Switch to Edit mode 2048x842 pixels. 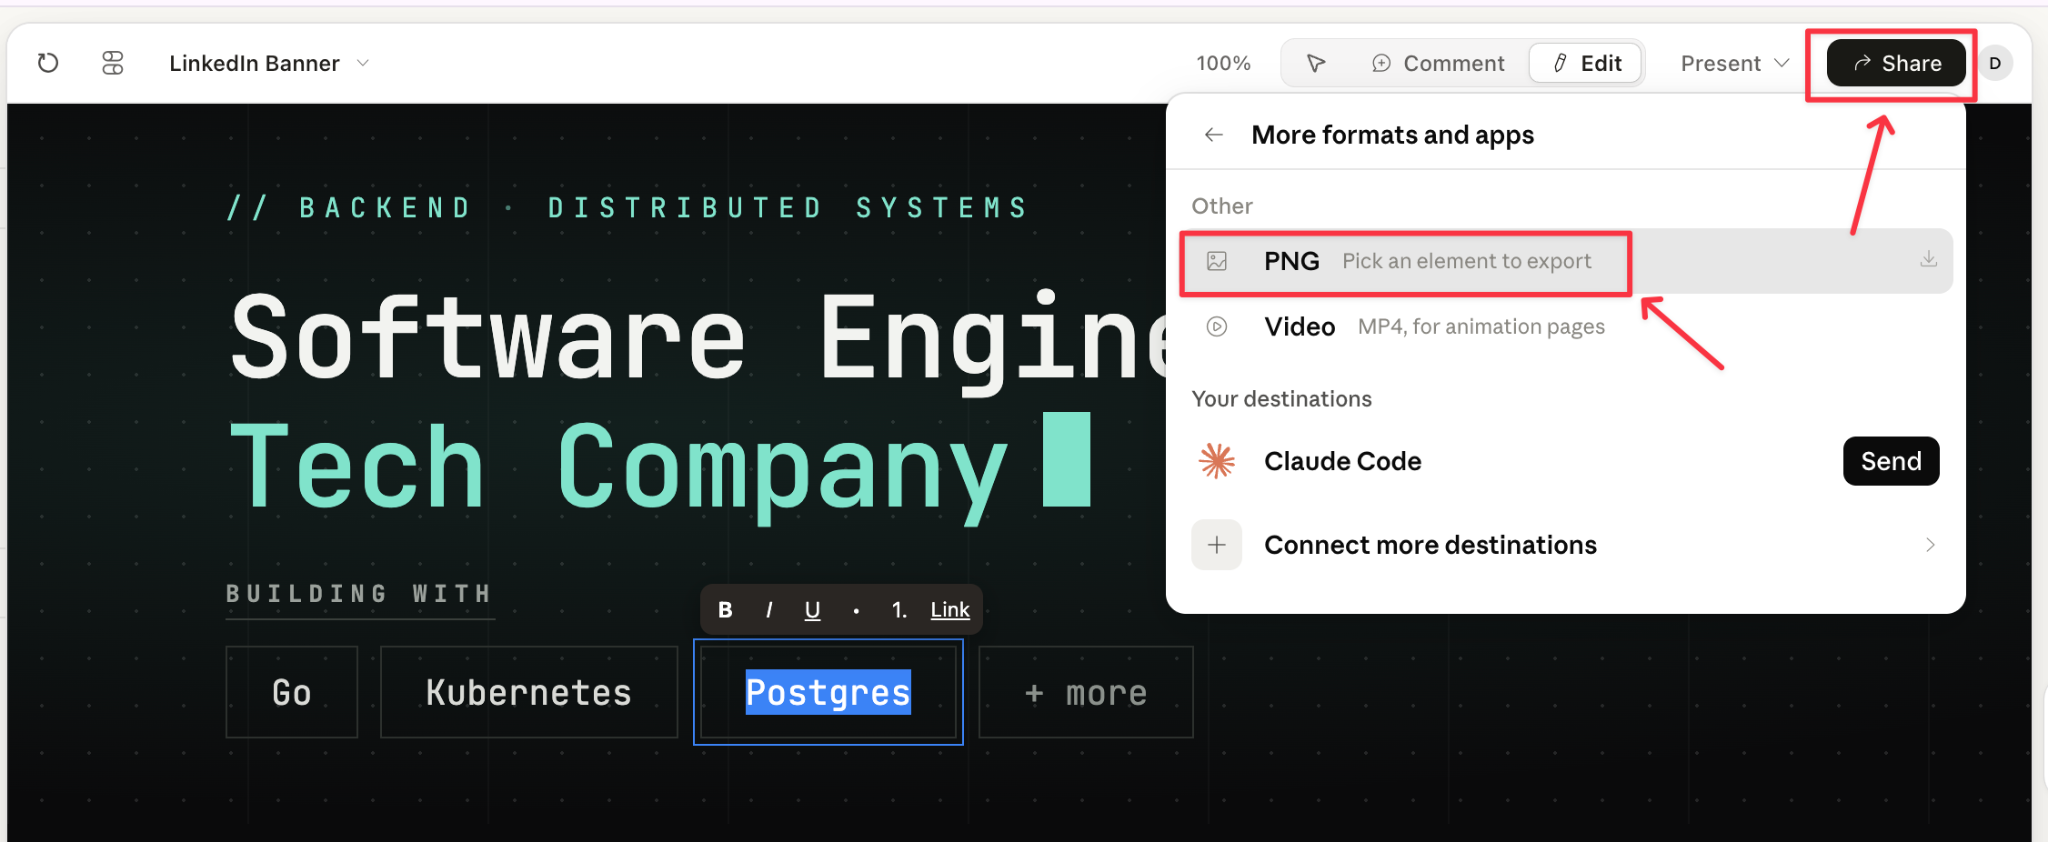[1587, 63]
